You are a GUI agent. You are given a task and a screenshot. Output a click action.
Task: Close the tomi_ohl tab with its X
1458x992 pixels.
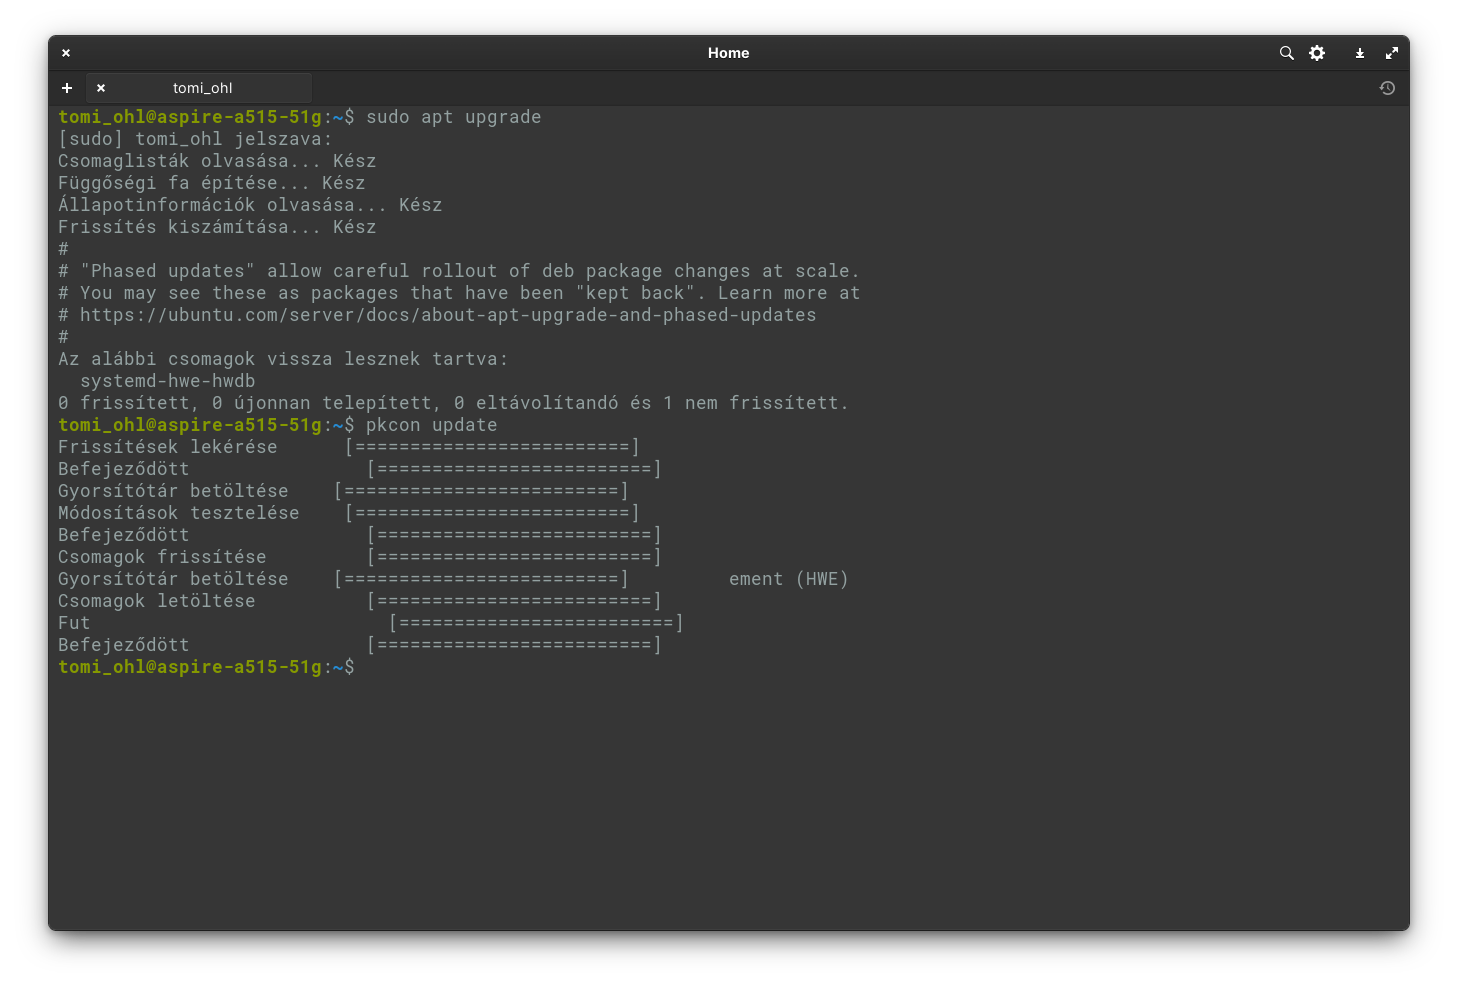(x=101, y=88)
